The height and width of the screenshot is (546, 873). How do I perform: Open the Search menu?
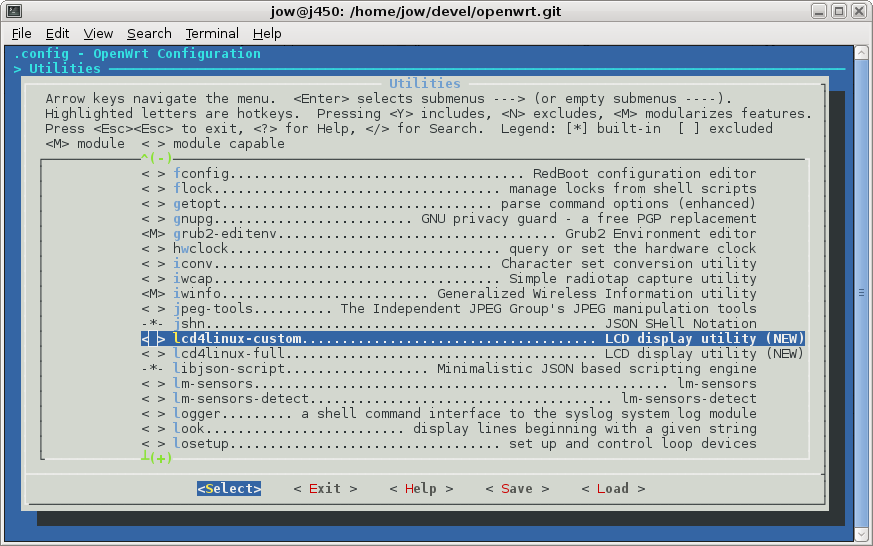149,33
